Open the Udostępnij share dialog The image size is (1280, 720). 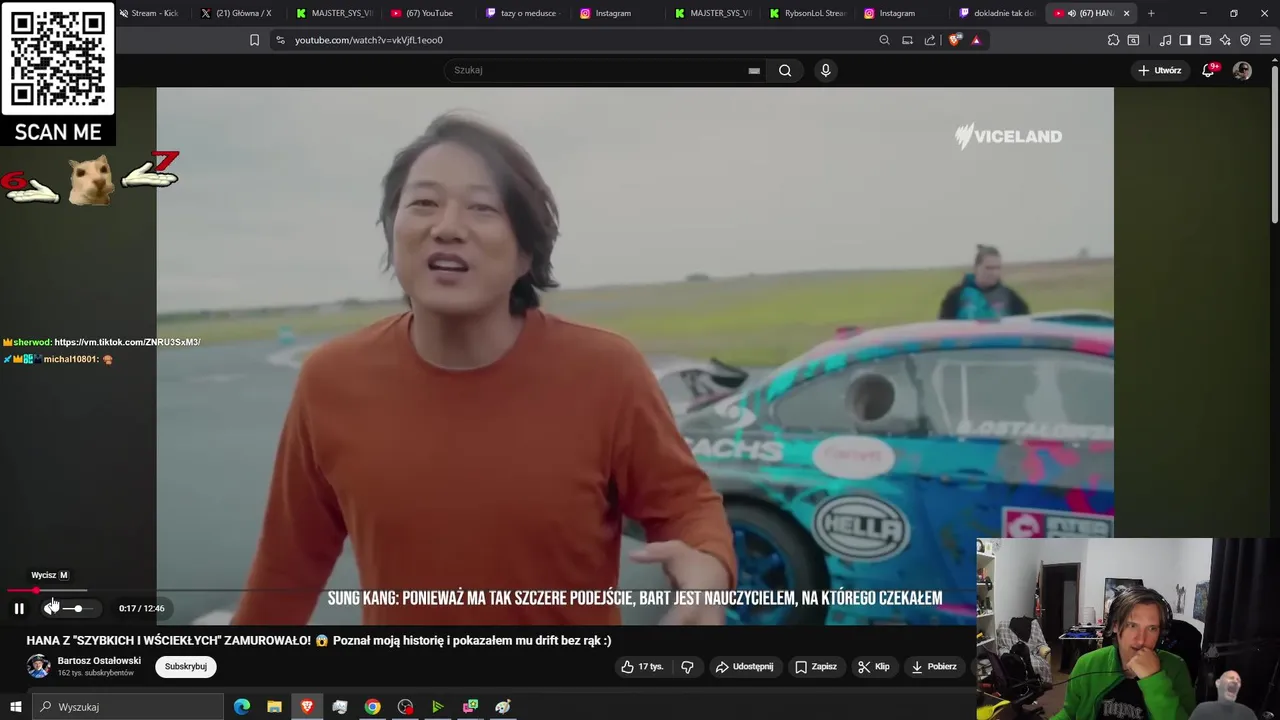coord(744,666)
